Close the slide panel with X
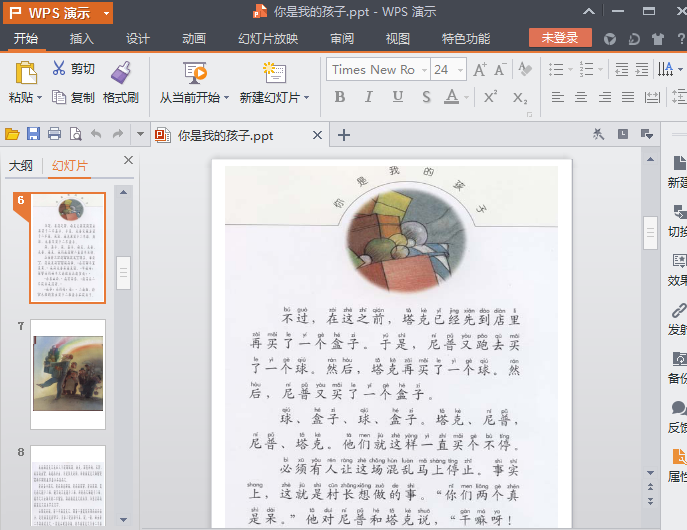This screenshot has height=530, width=687. [128, 160]
